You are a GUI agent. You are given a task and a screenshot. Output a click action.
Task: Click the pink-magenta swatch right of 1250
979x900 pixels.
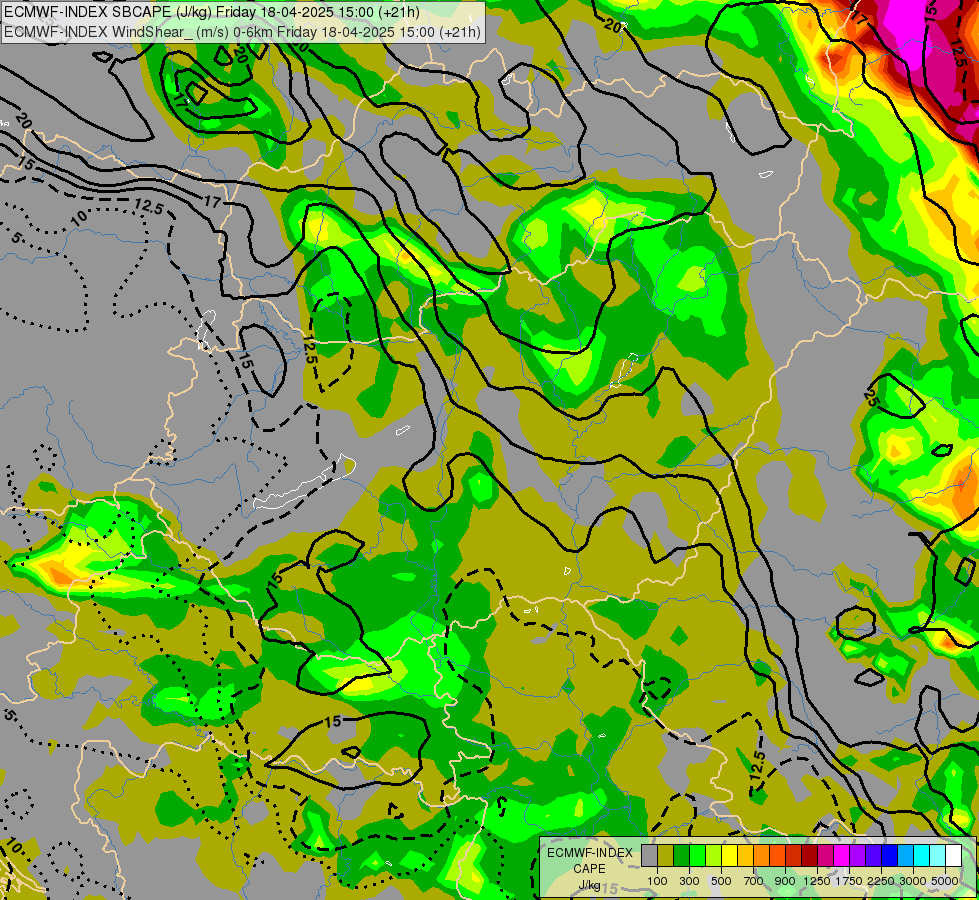pos(825,856)
